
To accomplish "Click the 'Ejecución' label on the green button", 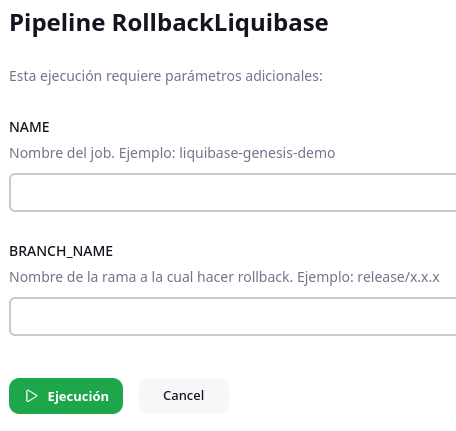I will click(x=78, y=397).
